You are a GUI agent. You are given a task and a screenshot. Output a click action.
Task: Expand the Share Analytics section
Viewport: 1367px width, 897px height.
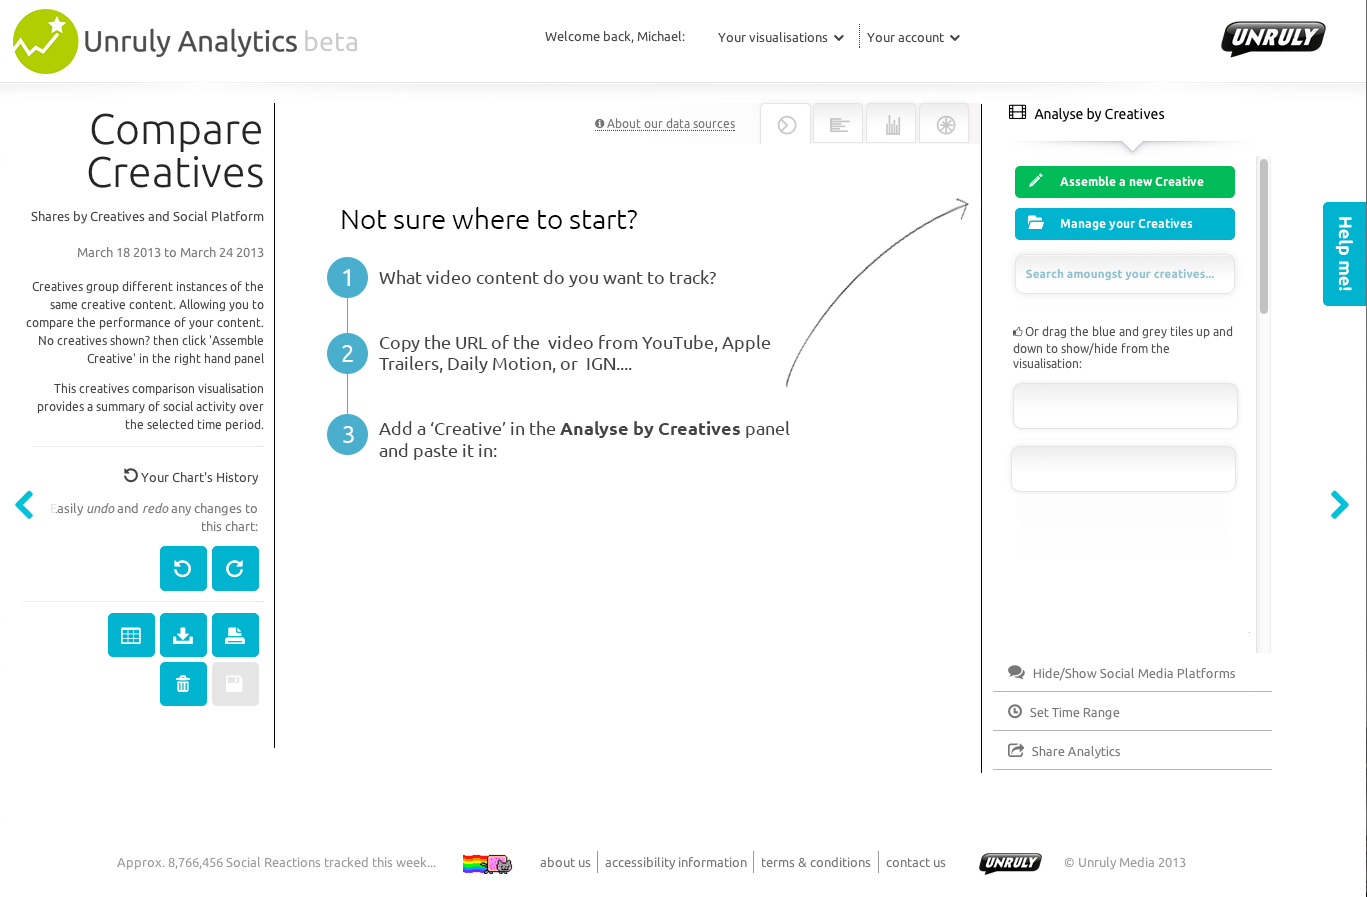point(1132,751)
